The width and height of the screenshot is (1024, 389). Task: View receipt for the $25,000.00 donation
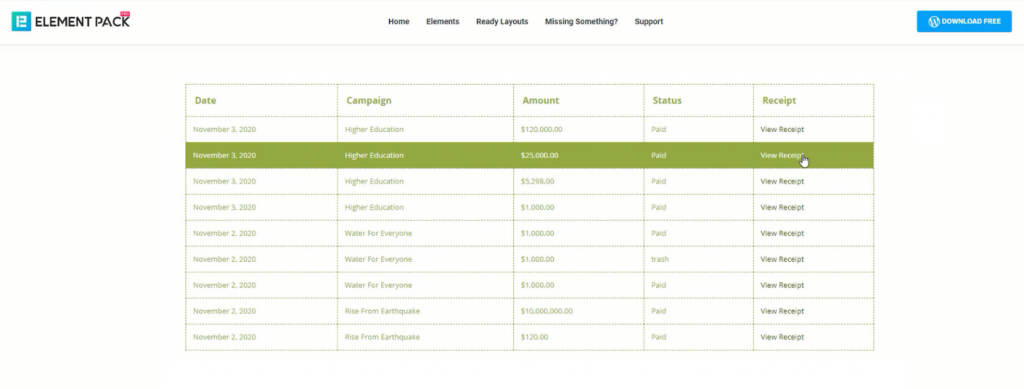pyautogui.click(x=782, y=155)
